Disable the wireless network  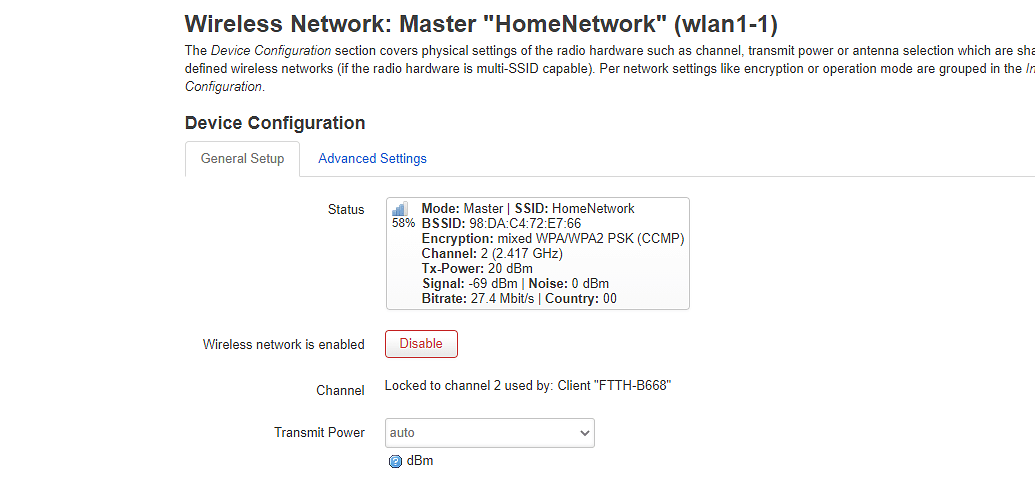421,343
